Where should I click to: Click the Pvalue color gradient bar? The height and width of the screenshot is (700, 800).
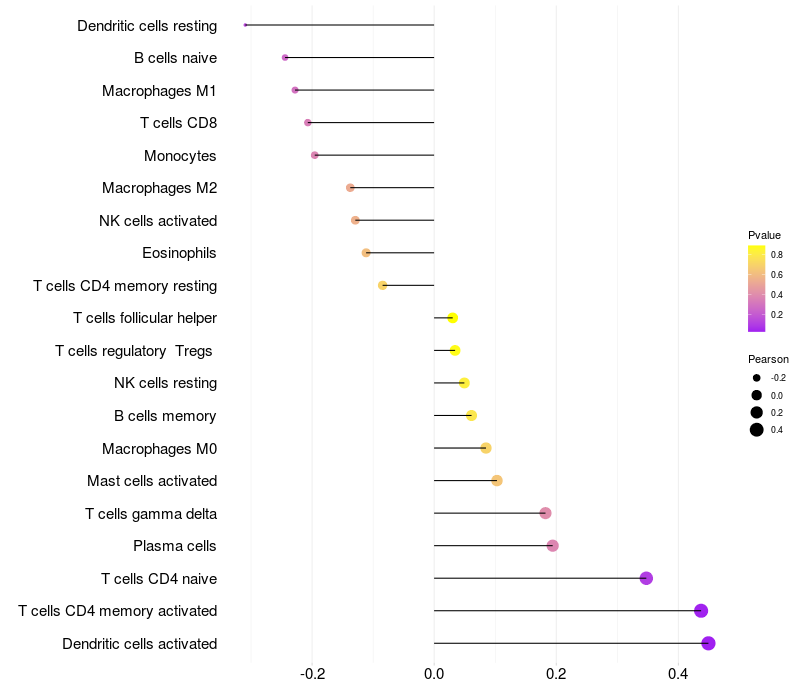tap(757, 288)
